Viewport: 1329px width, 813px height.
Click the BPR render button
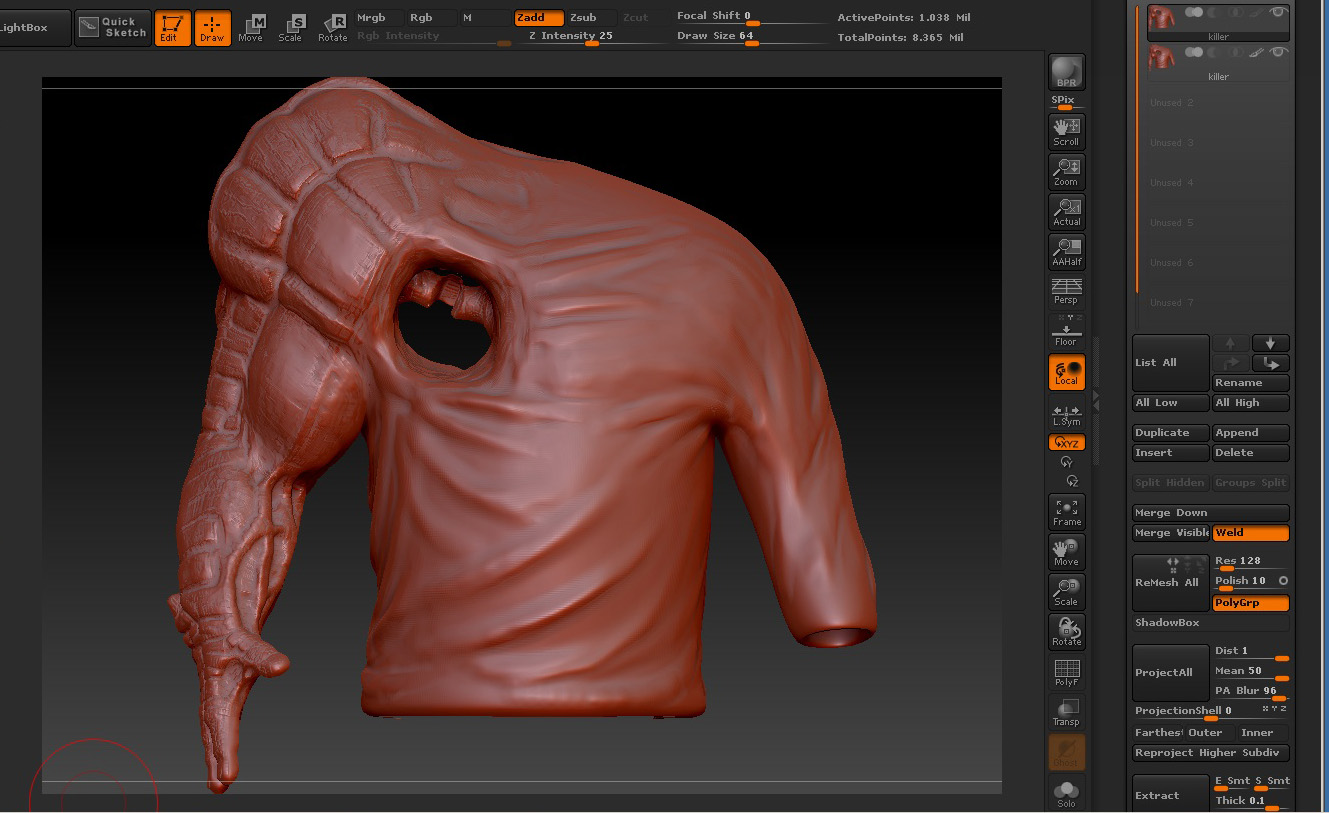coord(1066,72)
